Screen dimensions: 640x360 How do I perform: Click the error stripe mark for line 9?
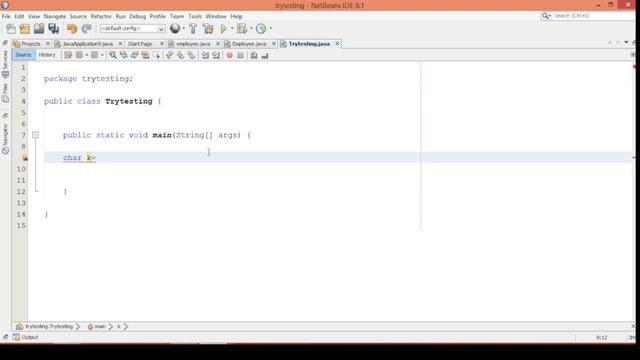coord(634,158)
